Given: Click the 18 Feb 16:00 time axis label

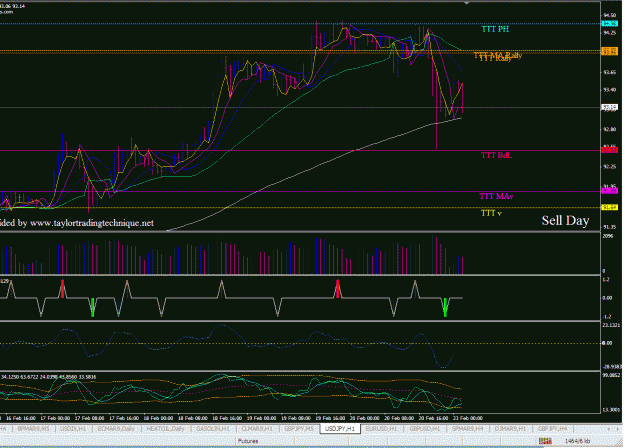Looking at the screenshot, I should [x=226, y=418].
